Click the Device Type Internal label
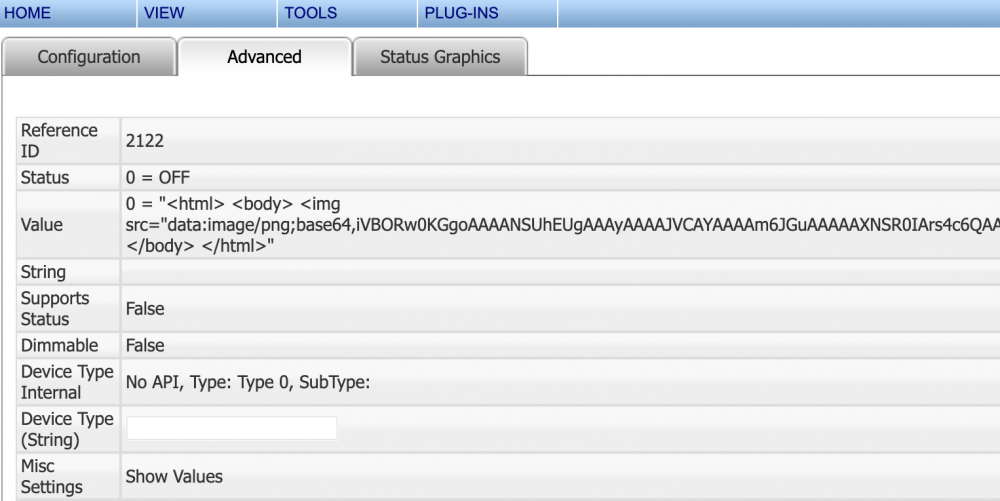1000x501 pixels. click(67, 382)
